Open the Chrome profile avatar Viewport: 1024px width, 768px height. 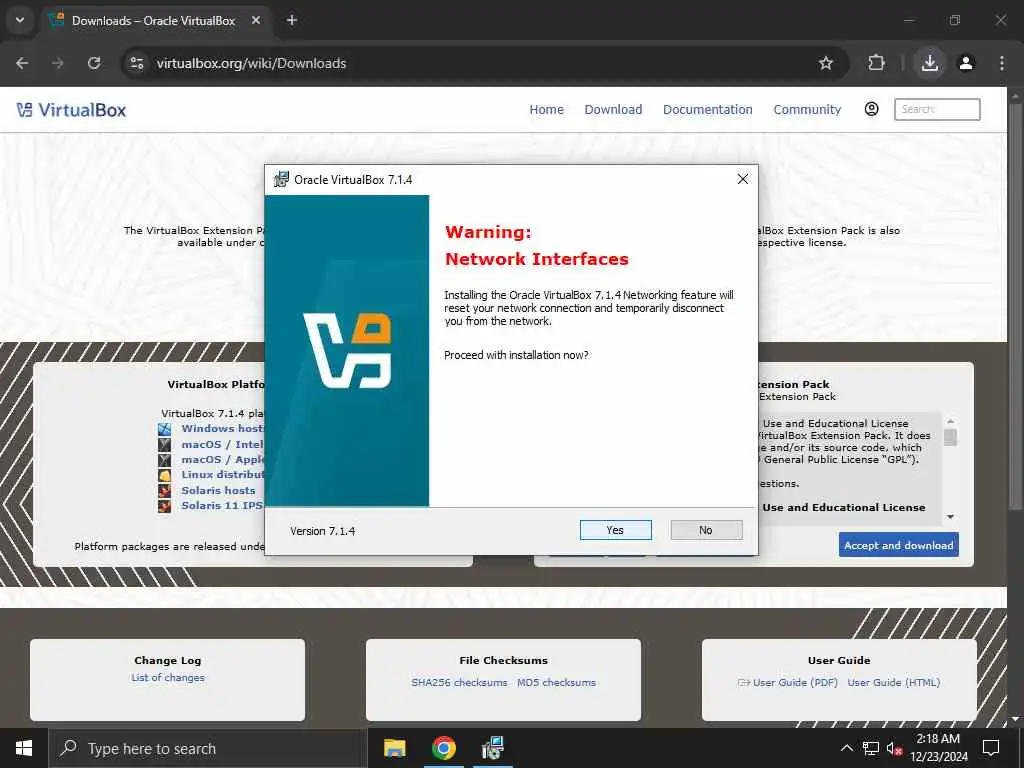[966, 63]
